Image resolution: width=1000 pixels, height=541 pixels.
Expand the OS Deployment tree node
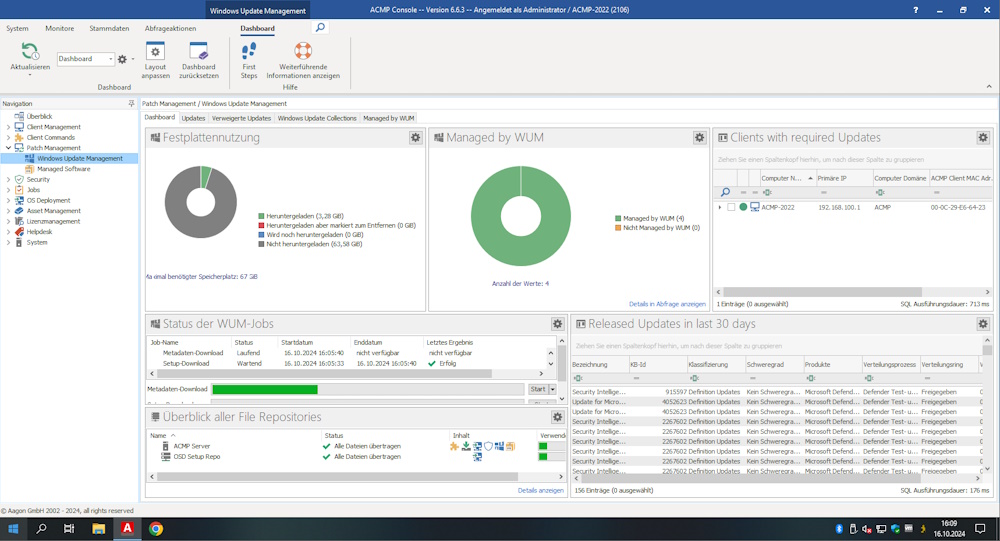pos(8,200)
